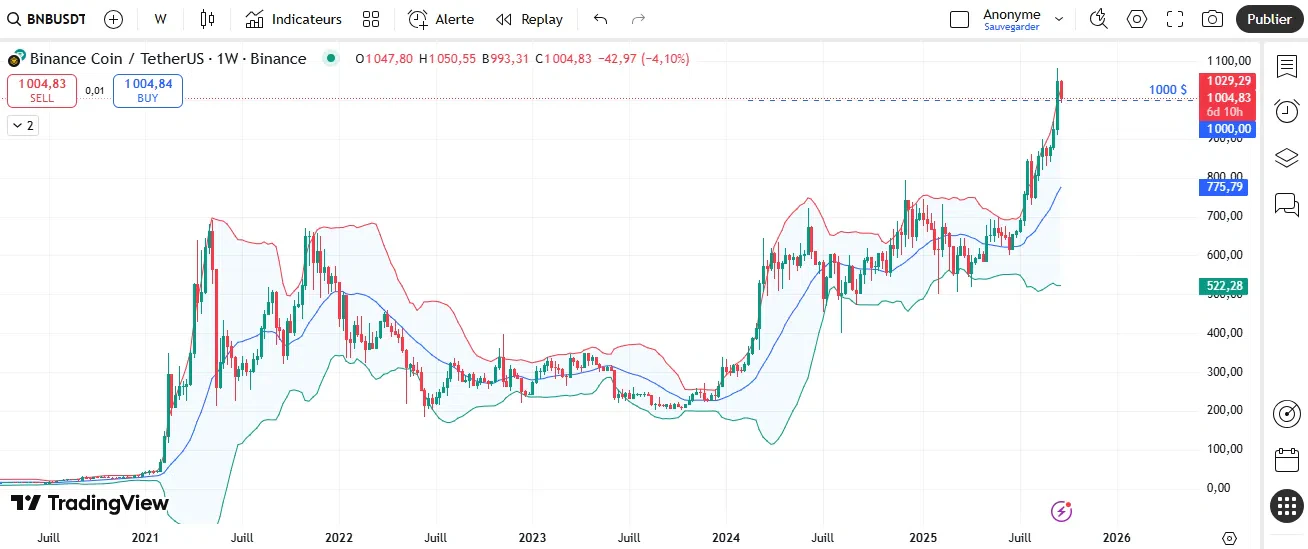Click the 2026 label on time axis
Image resolution: width=1308 pixels, height=549 pixels.
coord(1116,538)
